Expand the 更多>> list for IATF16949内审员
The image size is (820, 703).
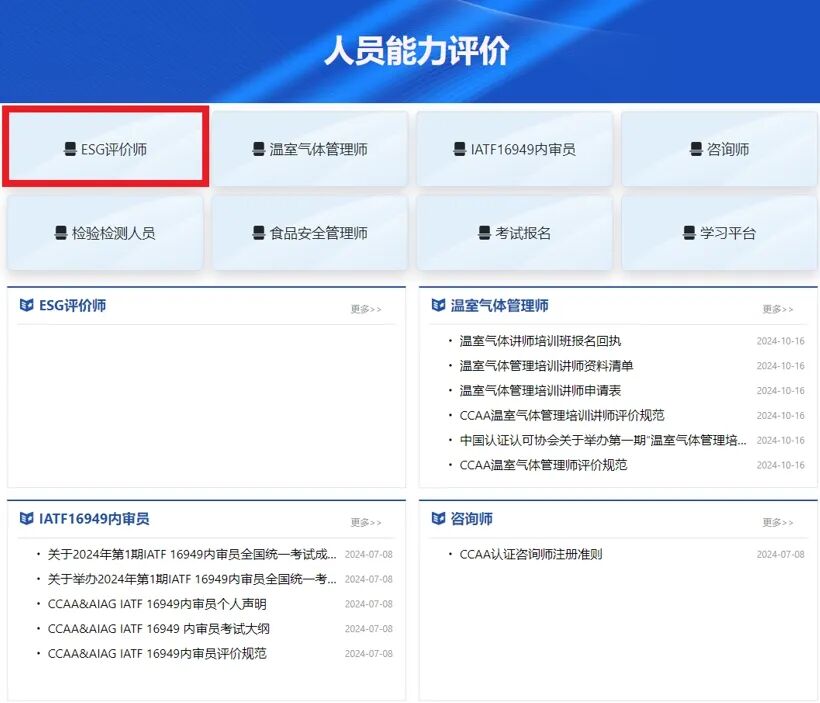pyautogui.click(x=365, y=521)
